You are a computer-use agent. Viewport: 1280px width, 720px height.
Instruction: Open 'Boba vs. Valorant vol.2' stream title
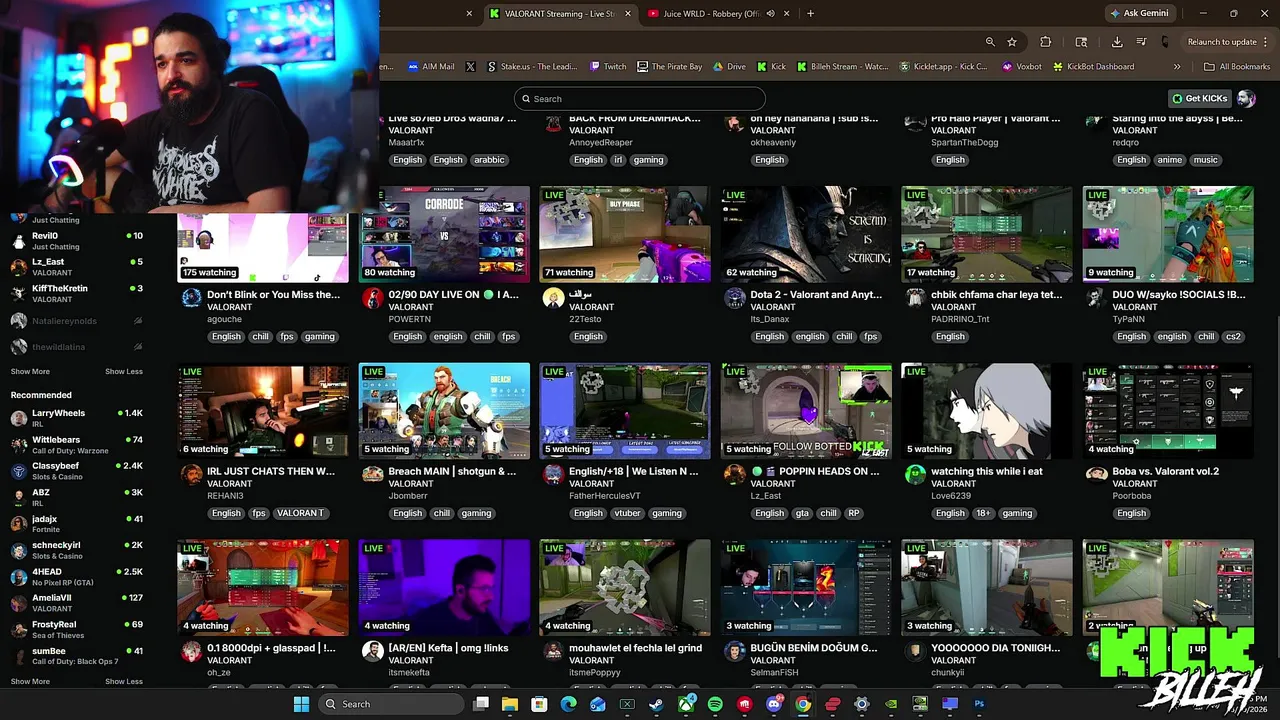1166,471
